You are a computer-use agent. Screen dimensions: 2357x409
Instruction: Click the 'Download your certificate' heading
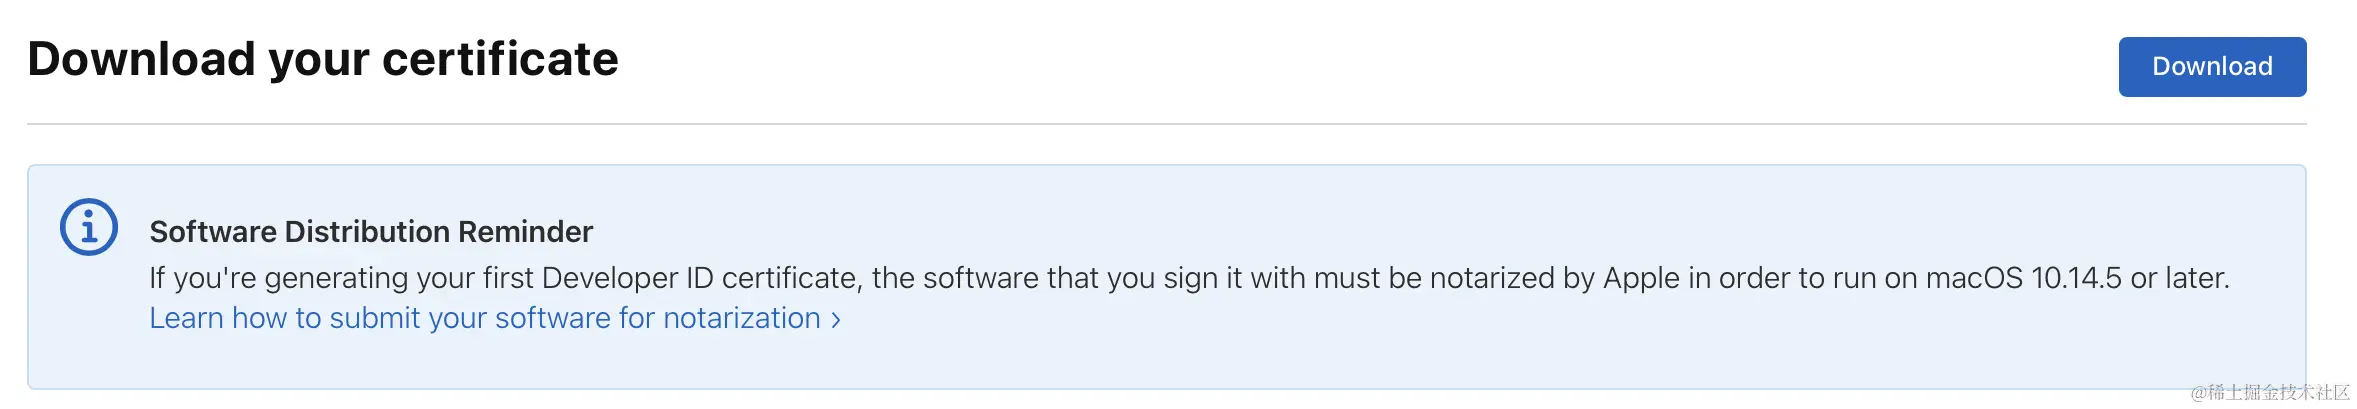pyautogui.click(x=323, y=59)
